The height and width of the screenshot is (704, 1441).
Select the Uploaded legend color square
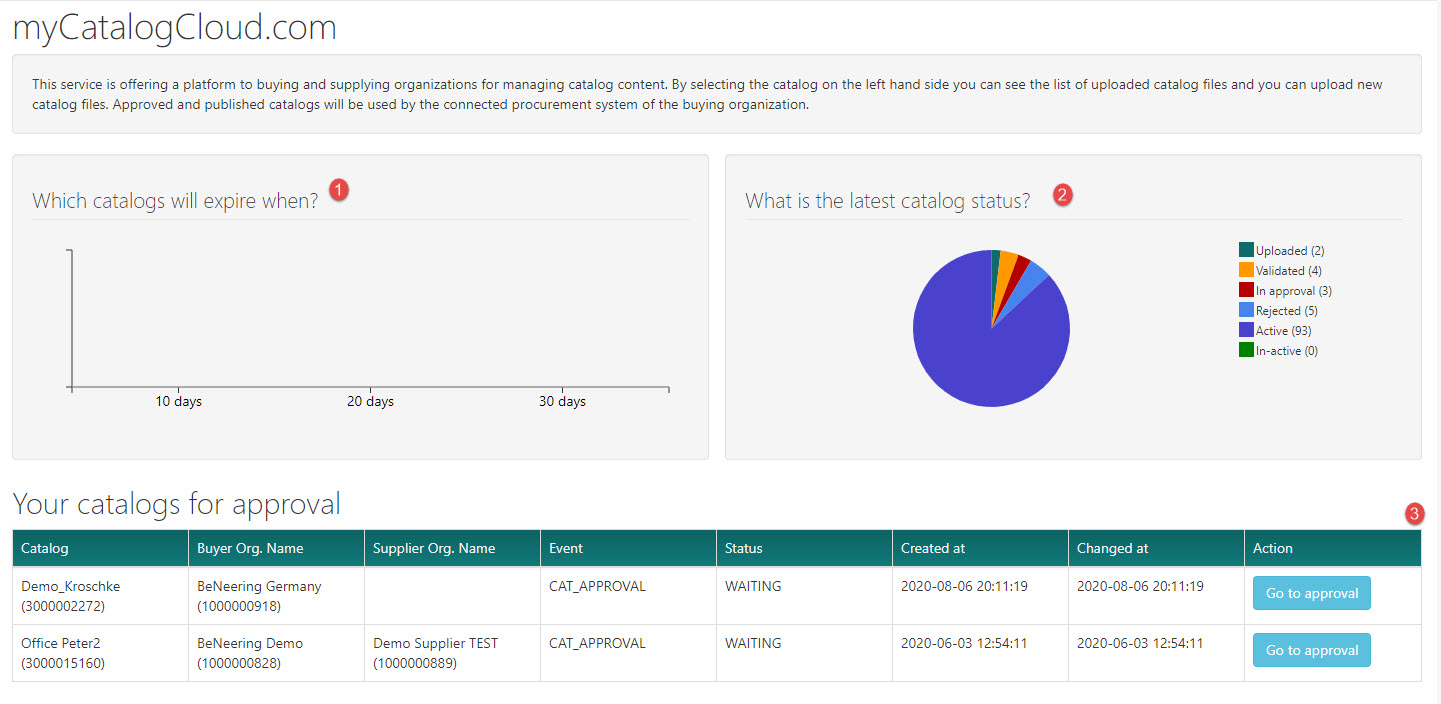pyautogui.click(x=1246, y=250)
